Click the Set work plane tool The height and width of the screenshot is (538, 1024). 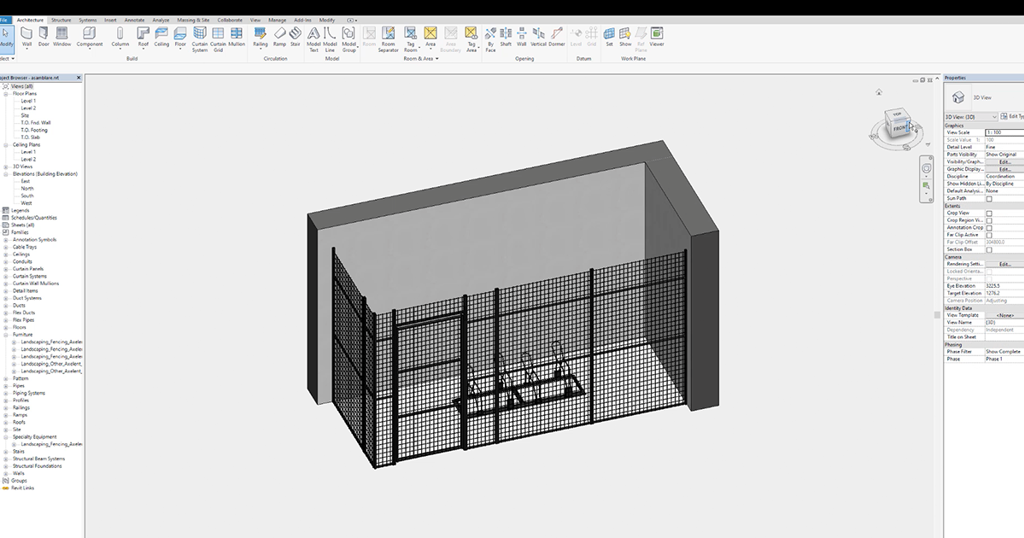coord(609,37)
